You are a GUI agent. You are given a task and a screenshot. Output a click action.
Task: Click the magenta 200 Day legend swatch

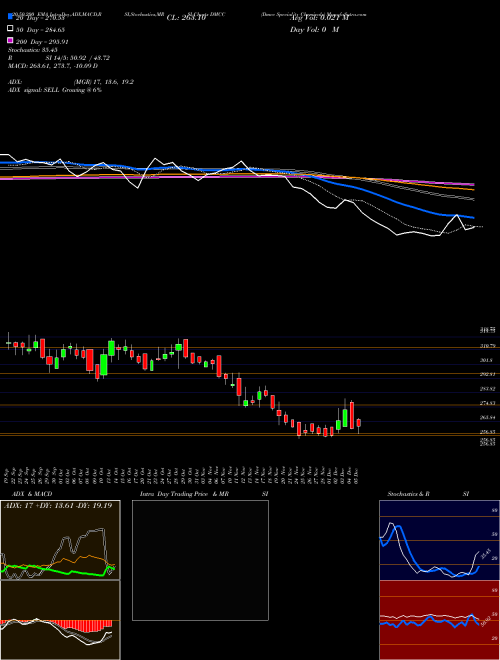(x=10, y=40)
